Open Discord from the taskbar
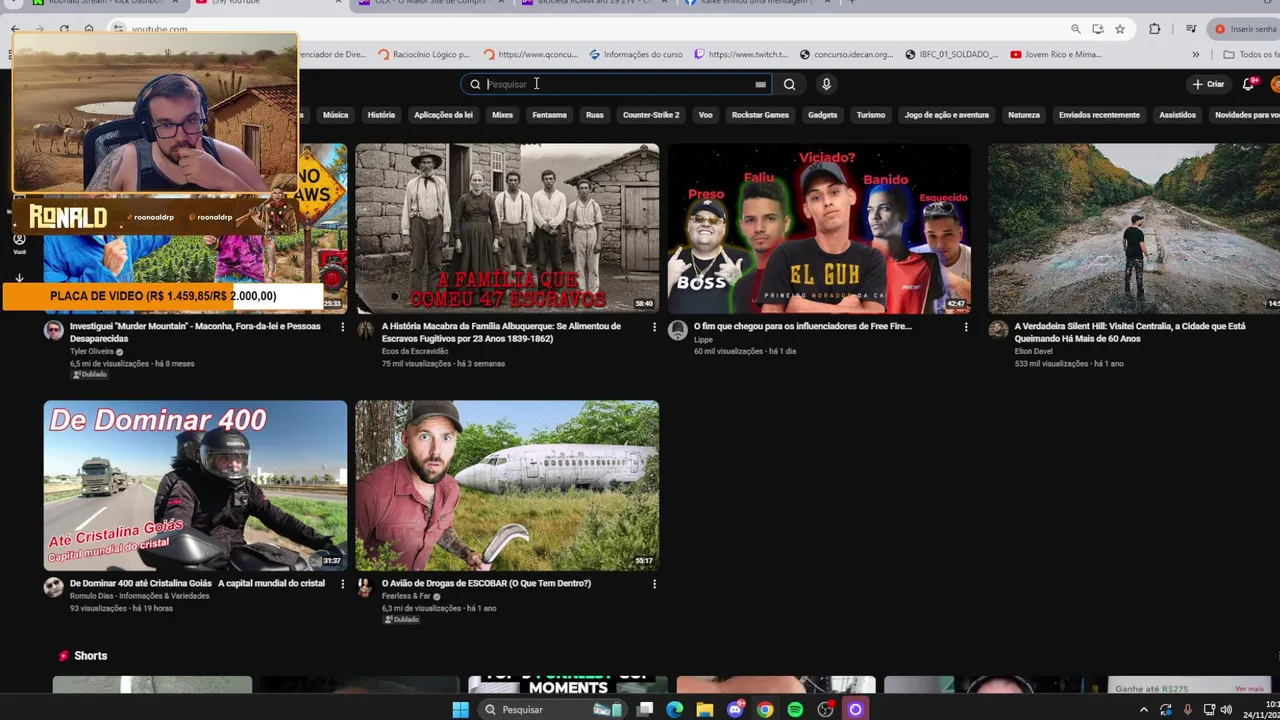The image size is (1280, 720). [735, 709]
